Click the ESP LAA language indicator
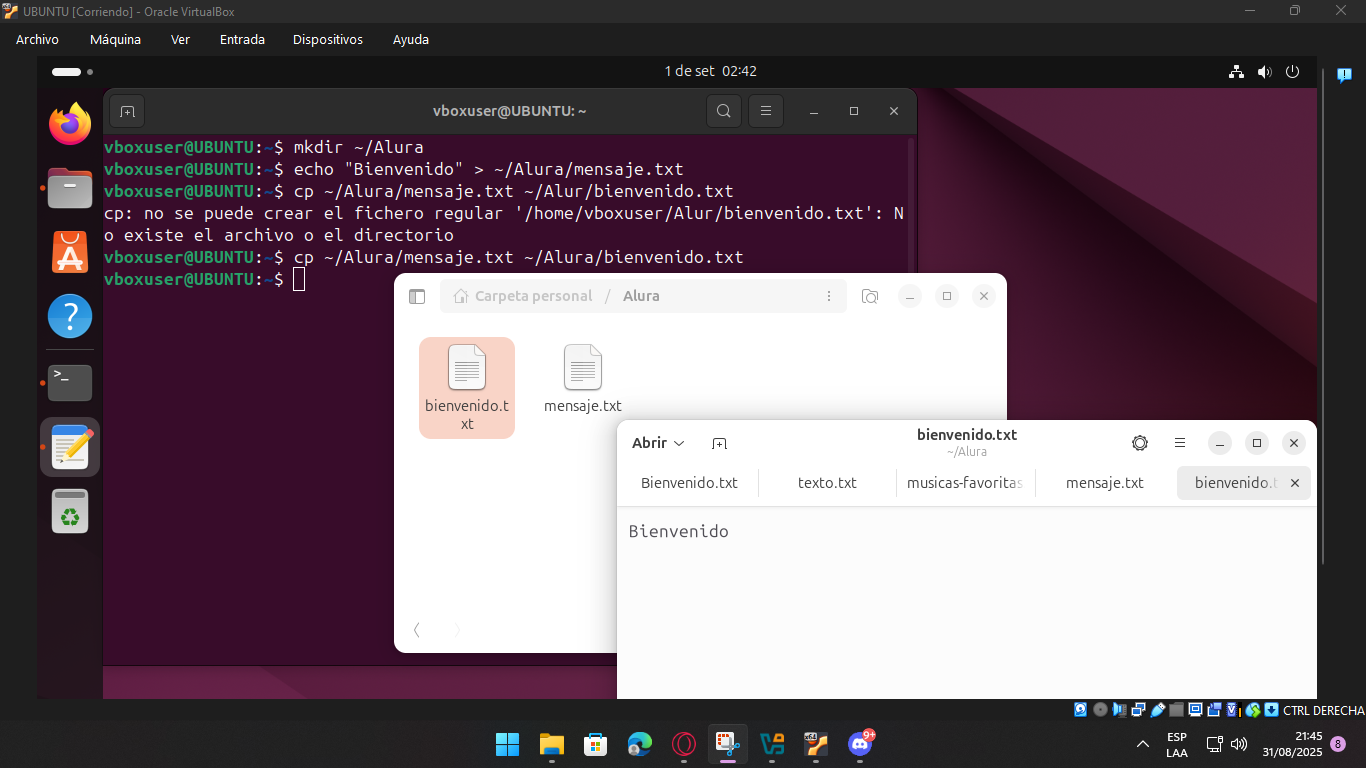 coord(1177,744)
